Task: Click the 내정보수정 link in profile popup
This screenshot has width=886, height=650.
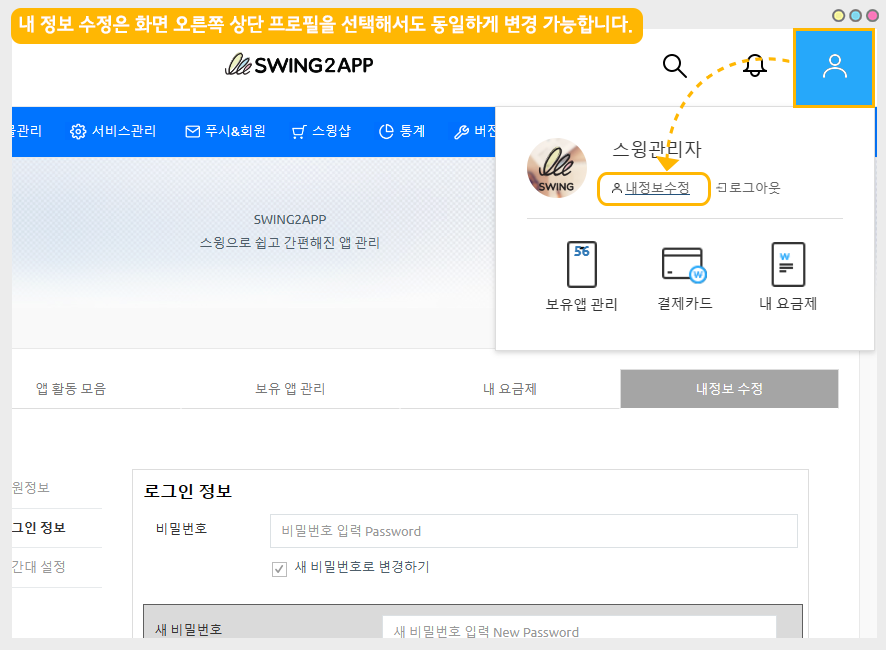Action: click(x=654, y=188)
